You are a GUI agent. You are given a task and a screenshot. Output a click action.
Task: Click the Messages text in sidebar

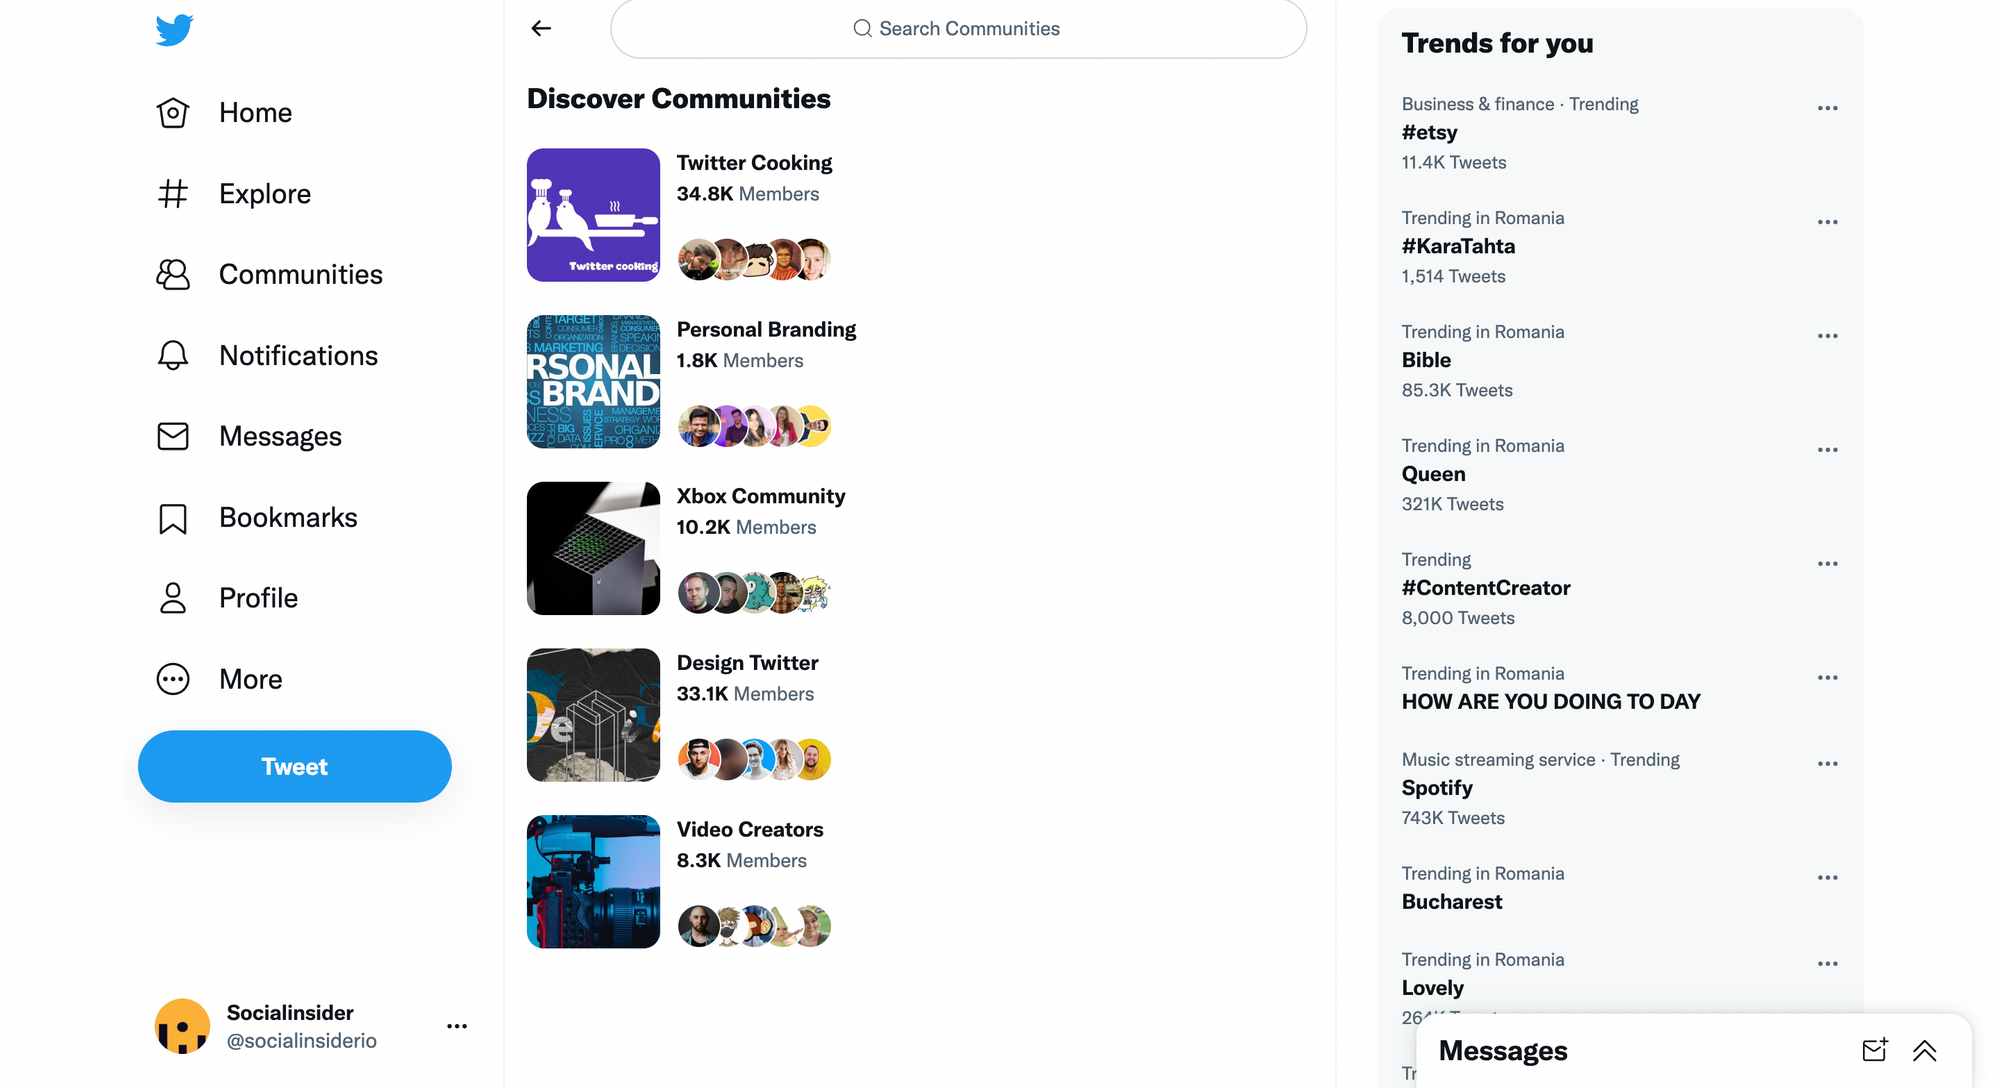pos(280,436)
